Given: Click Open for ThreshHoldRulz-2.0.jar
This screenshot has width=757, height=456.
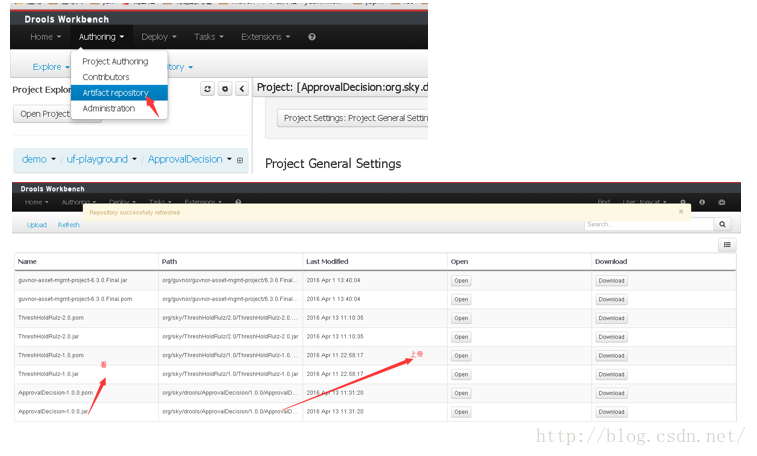Looking at the screenshot, I should click(x=461, y=337).
